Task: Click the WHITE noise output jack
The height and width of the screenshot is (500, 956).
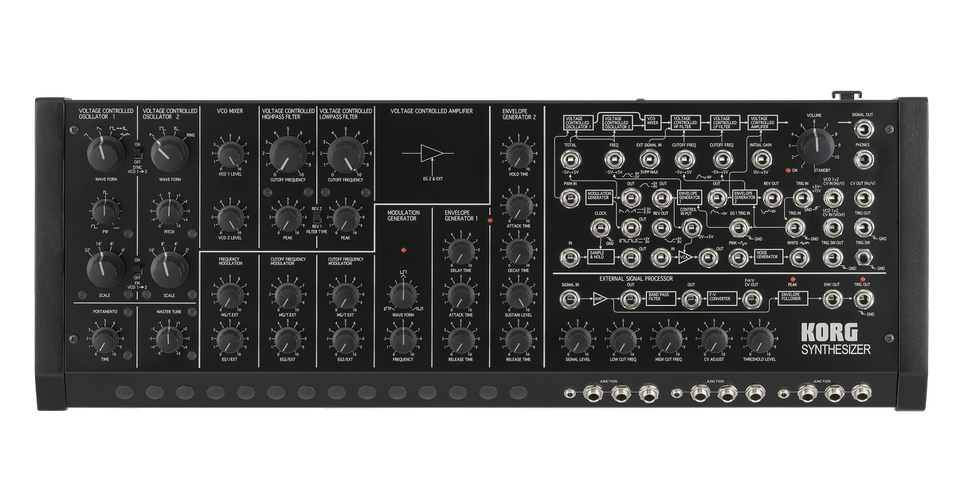Action: tap(799, 258)
